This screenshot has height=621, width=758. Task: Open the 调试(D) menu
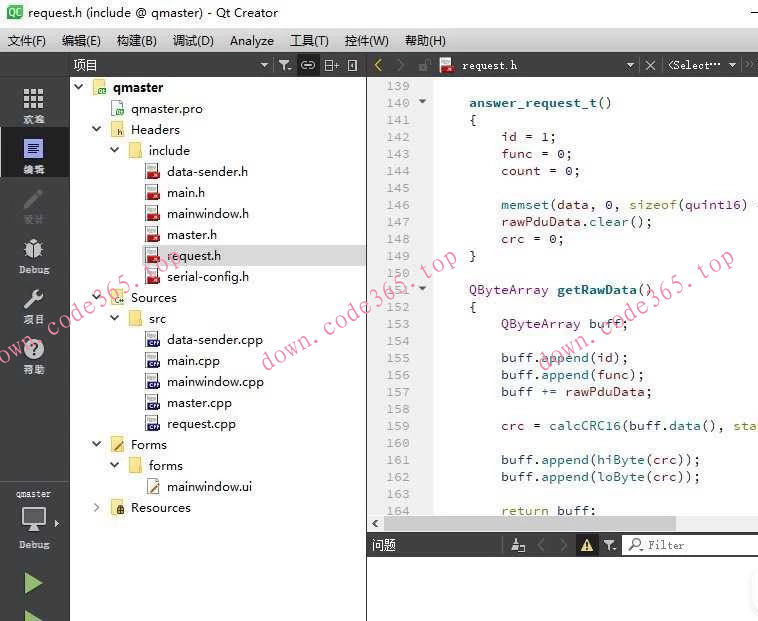coord(193,41)
